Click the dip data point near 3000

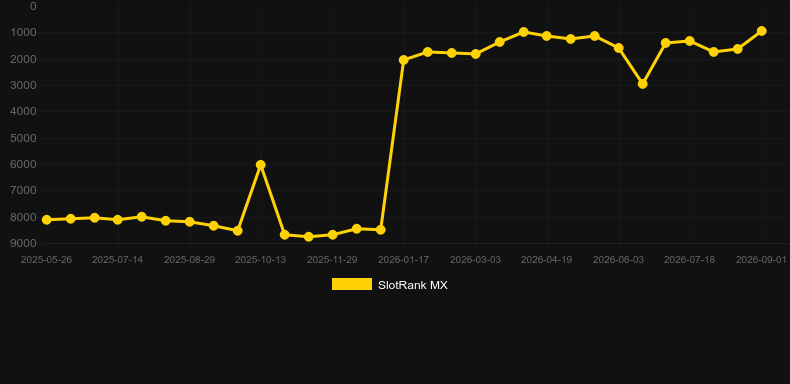tap(642, 84)
